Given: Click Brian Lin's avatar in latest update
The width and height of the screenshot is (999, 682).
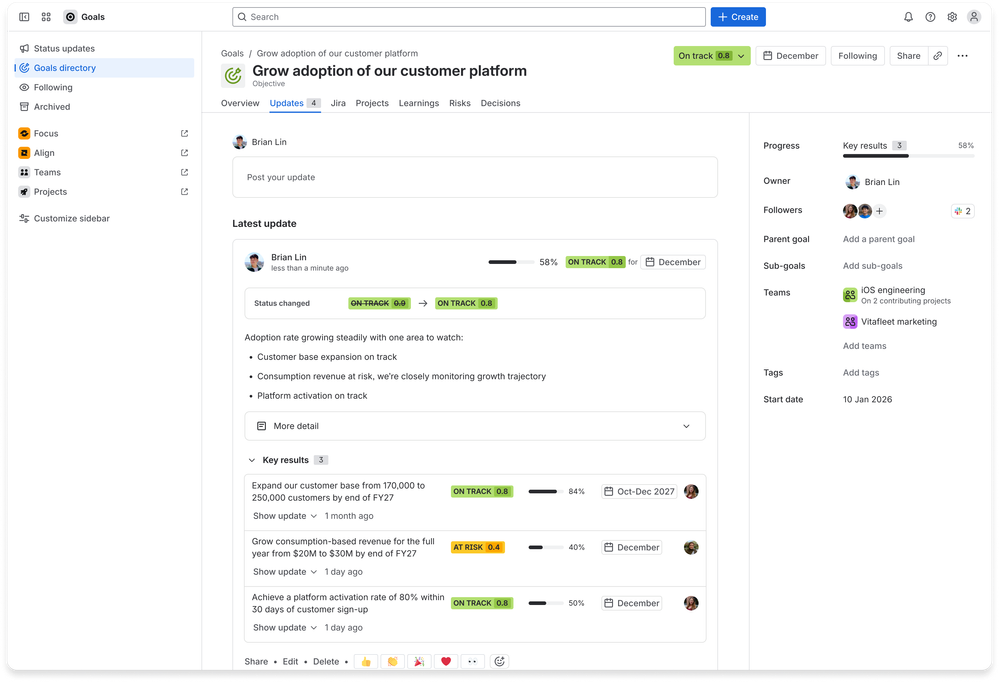Looking at the screenshot, I should click(254, 262).
